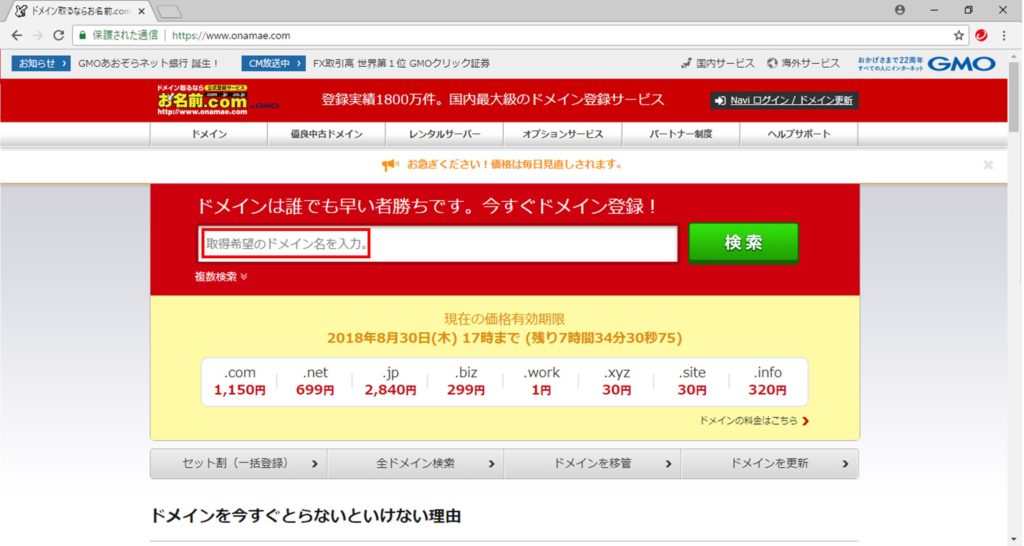This screenshot has height=546, width=1024.
Task: Open GMOあおぞらネット銀行 誕生 news link
Action: point(148,63)
